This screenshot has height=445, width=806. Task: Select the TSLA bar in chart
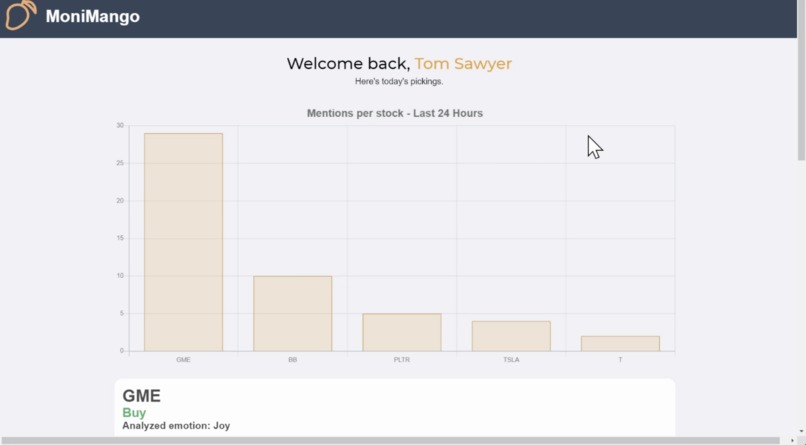(511, 336)
